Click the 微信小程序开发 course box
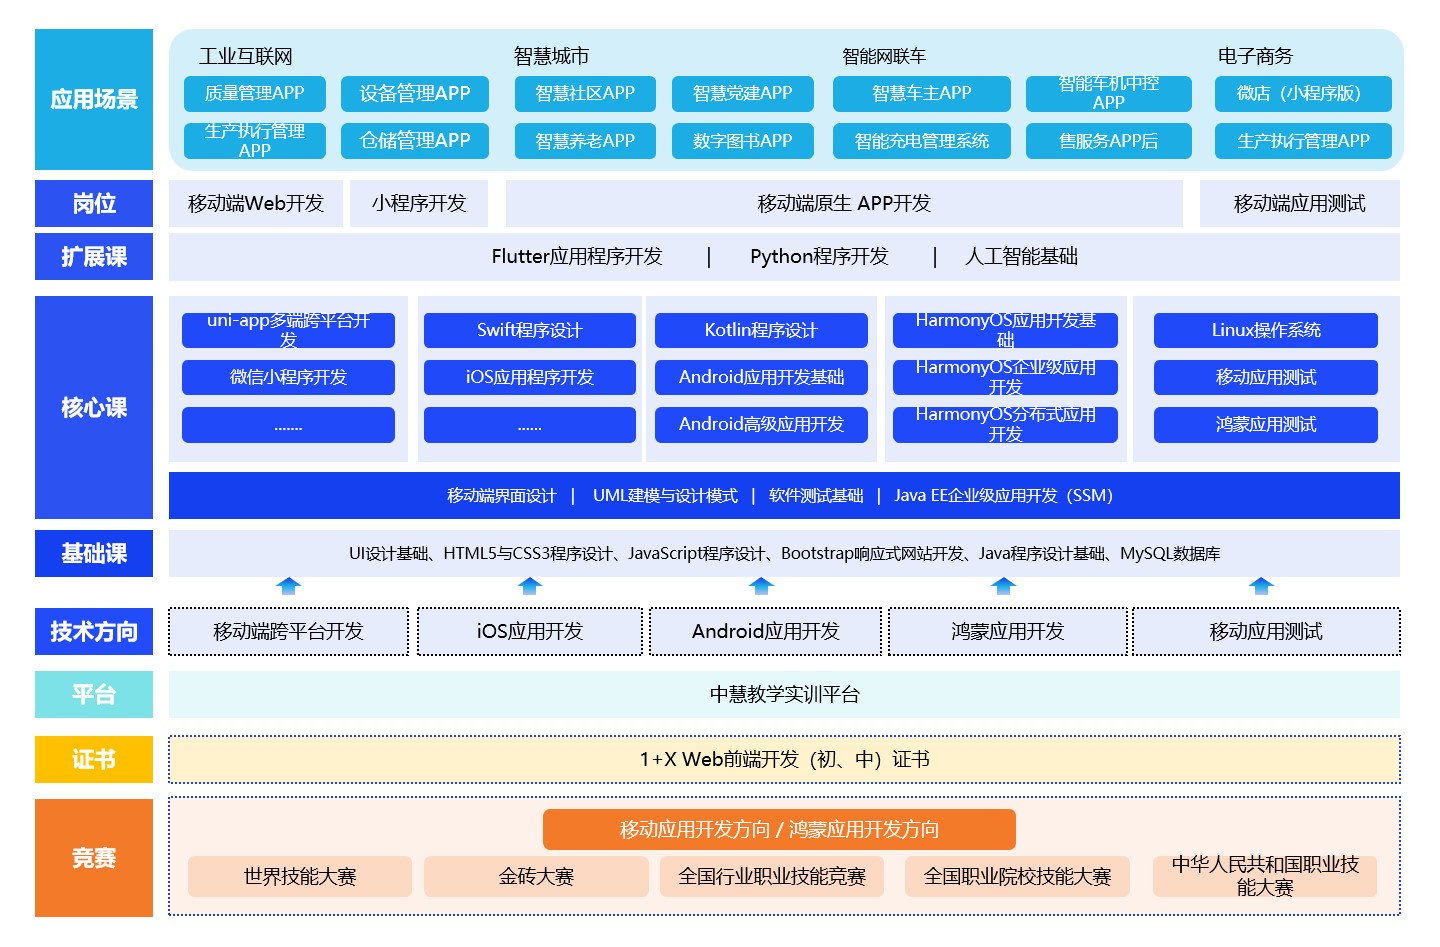Screen dimensions: 1440x947 coord(288,377)
